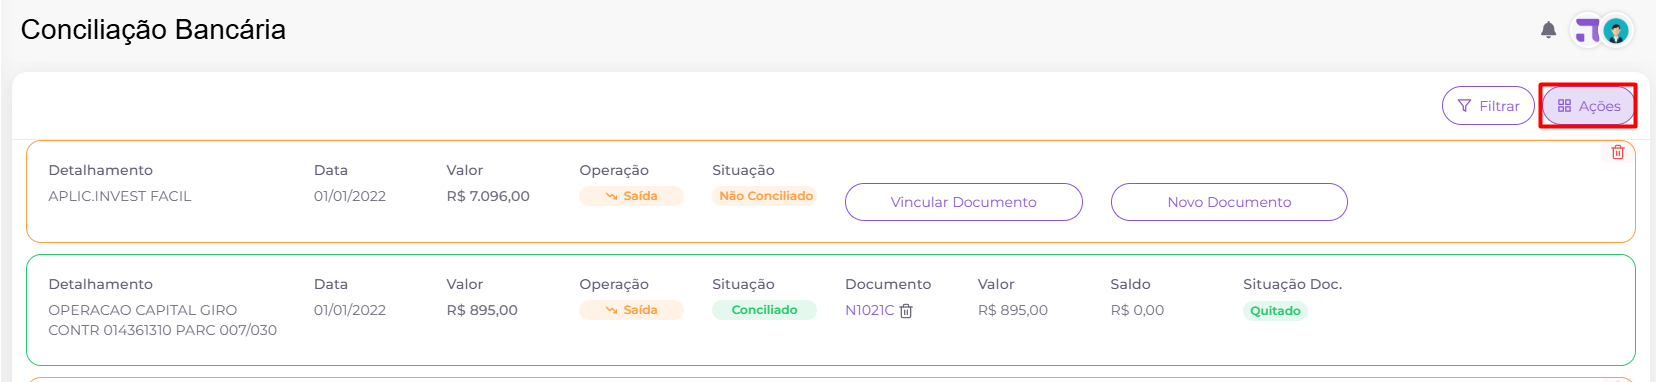Open document link N1021C
Image resolution: width=1656 pixels, height=382 pixels.
(869, 310)
